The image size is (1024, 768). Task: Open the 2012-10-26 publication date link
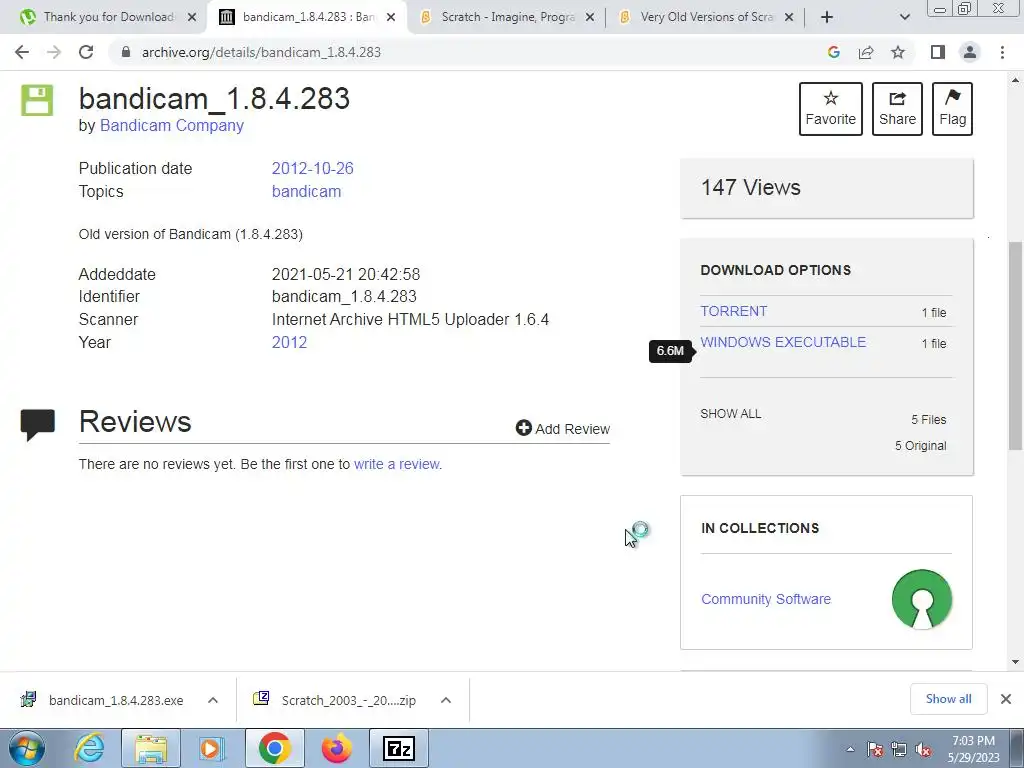pyautogui.click(x=312, y=168)
